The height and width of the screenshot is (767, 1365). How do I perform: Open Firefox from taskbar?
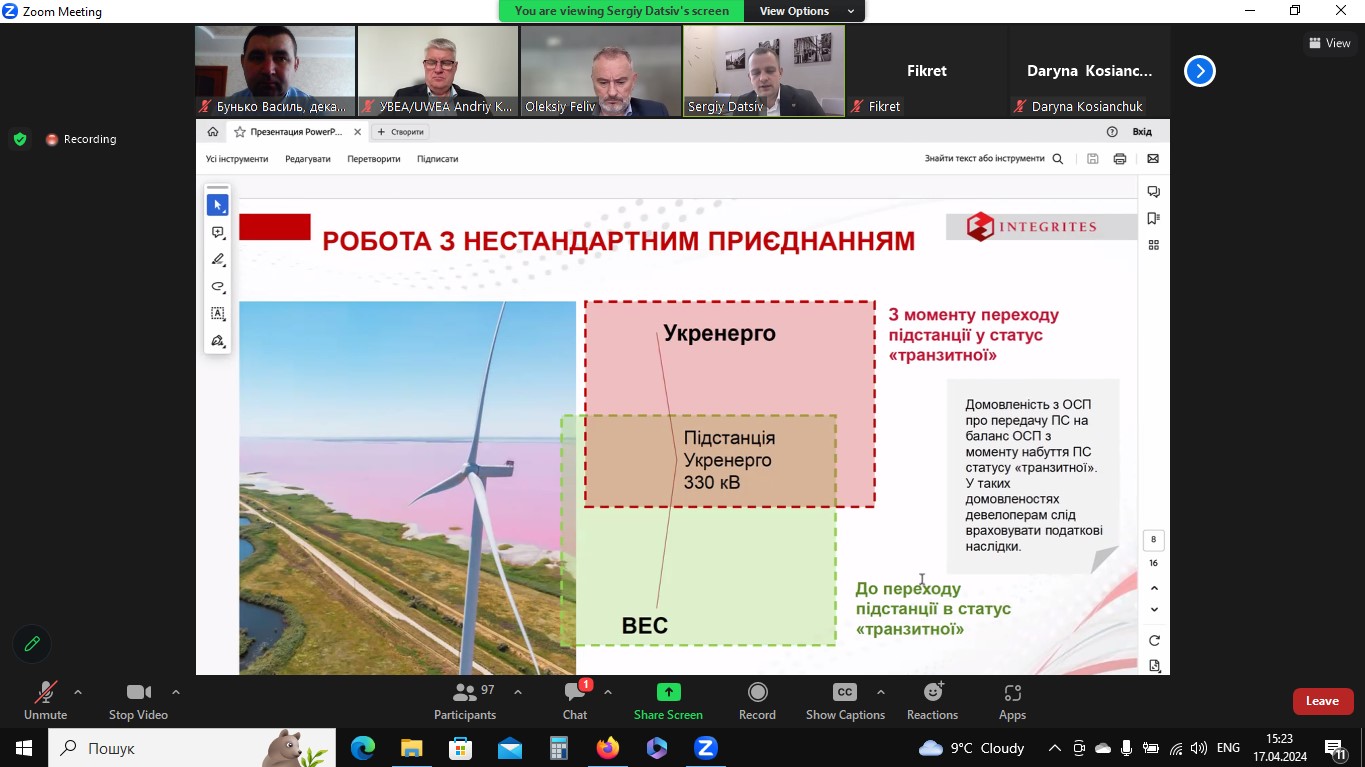pyautogui.click(x=607, y=748)
